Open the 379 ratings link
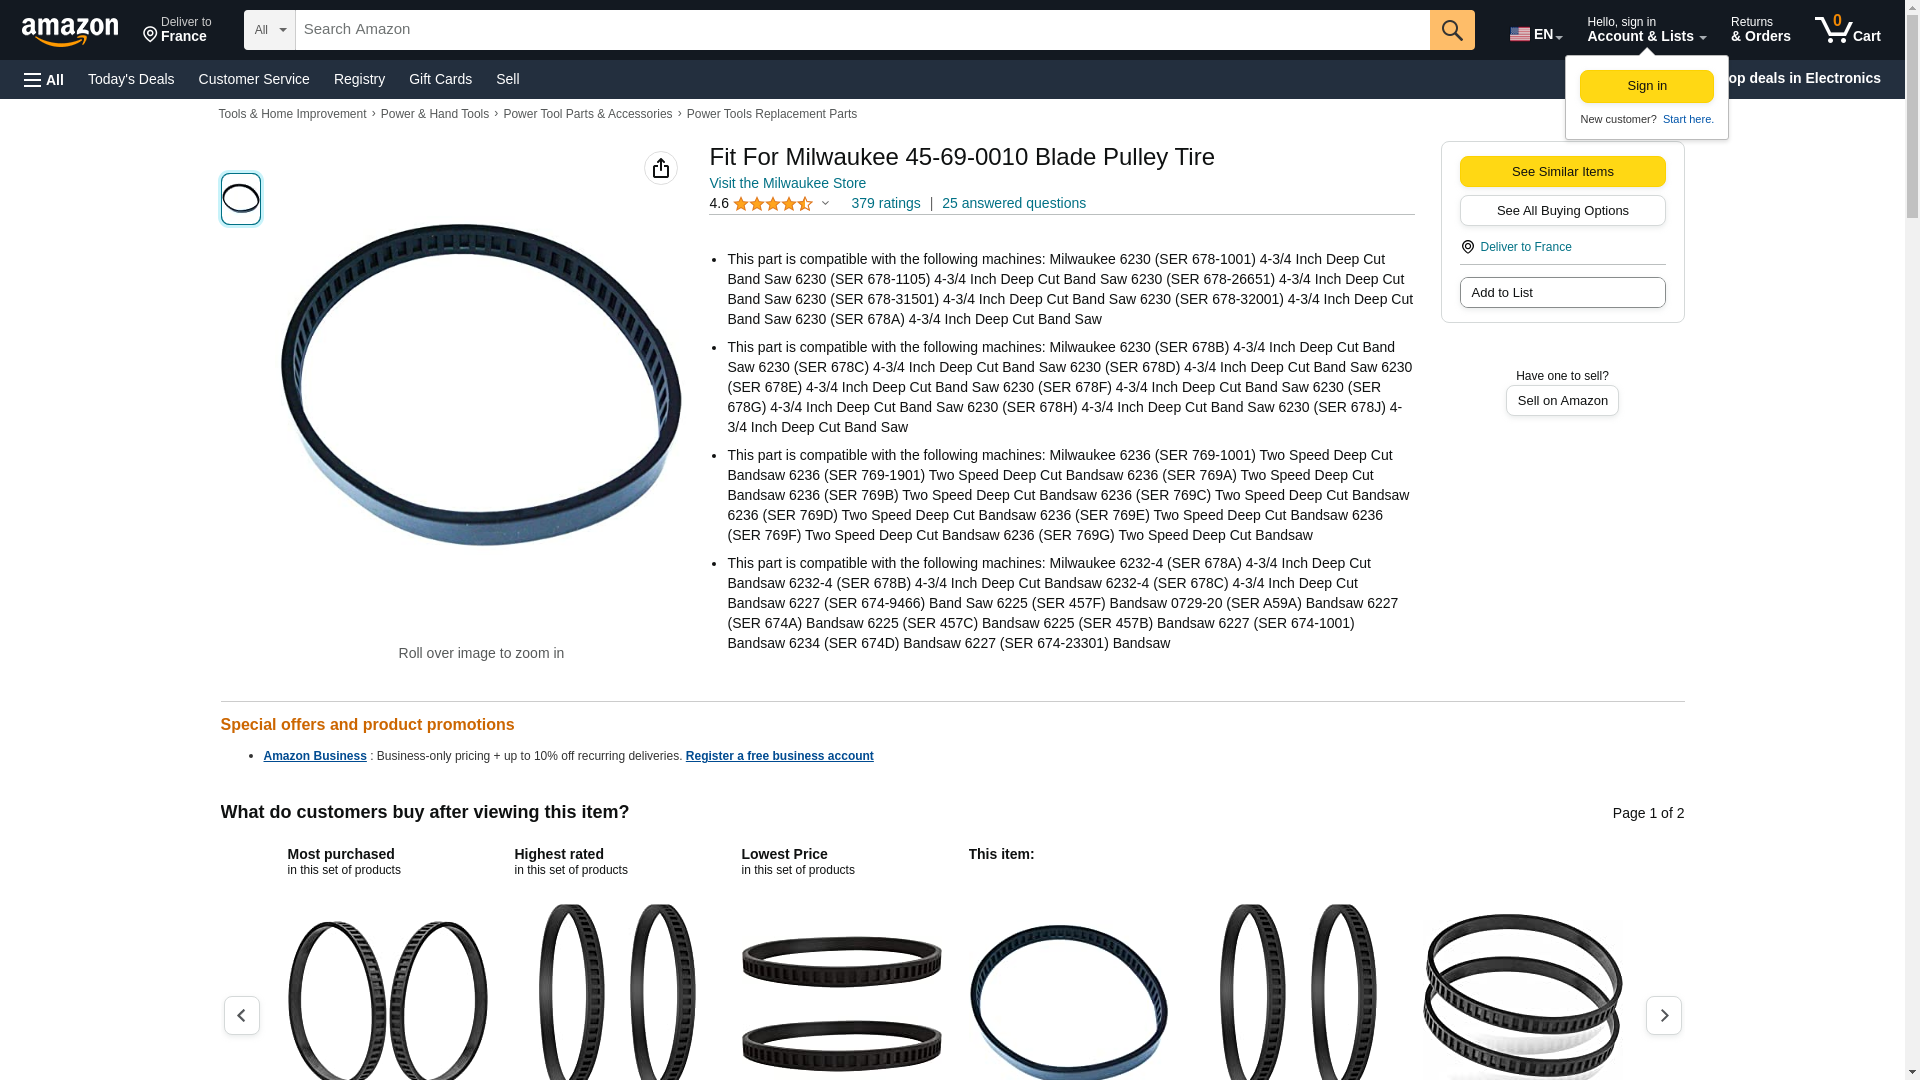 pyautogui.click(x=886, y=203)
